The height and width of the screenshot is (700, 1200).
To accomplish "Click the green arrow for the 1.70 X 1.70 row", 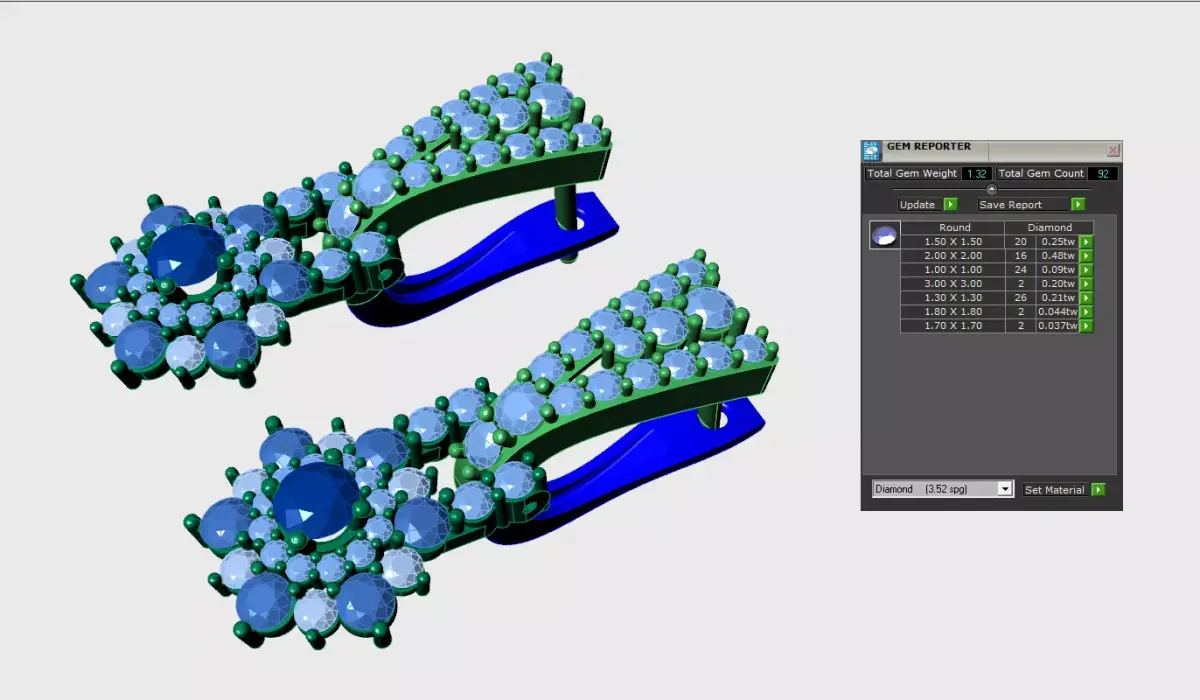I will pyautogui.click(x=1086, y=325).
